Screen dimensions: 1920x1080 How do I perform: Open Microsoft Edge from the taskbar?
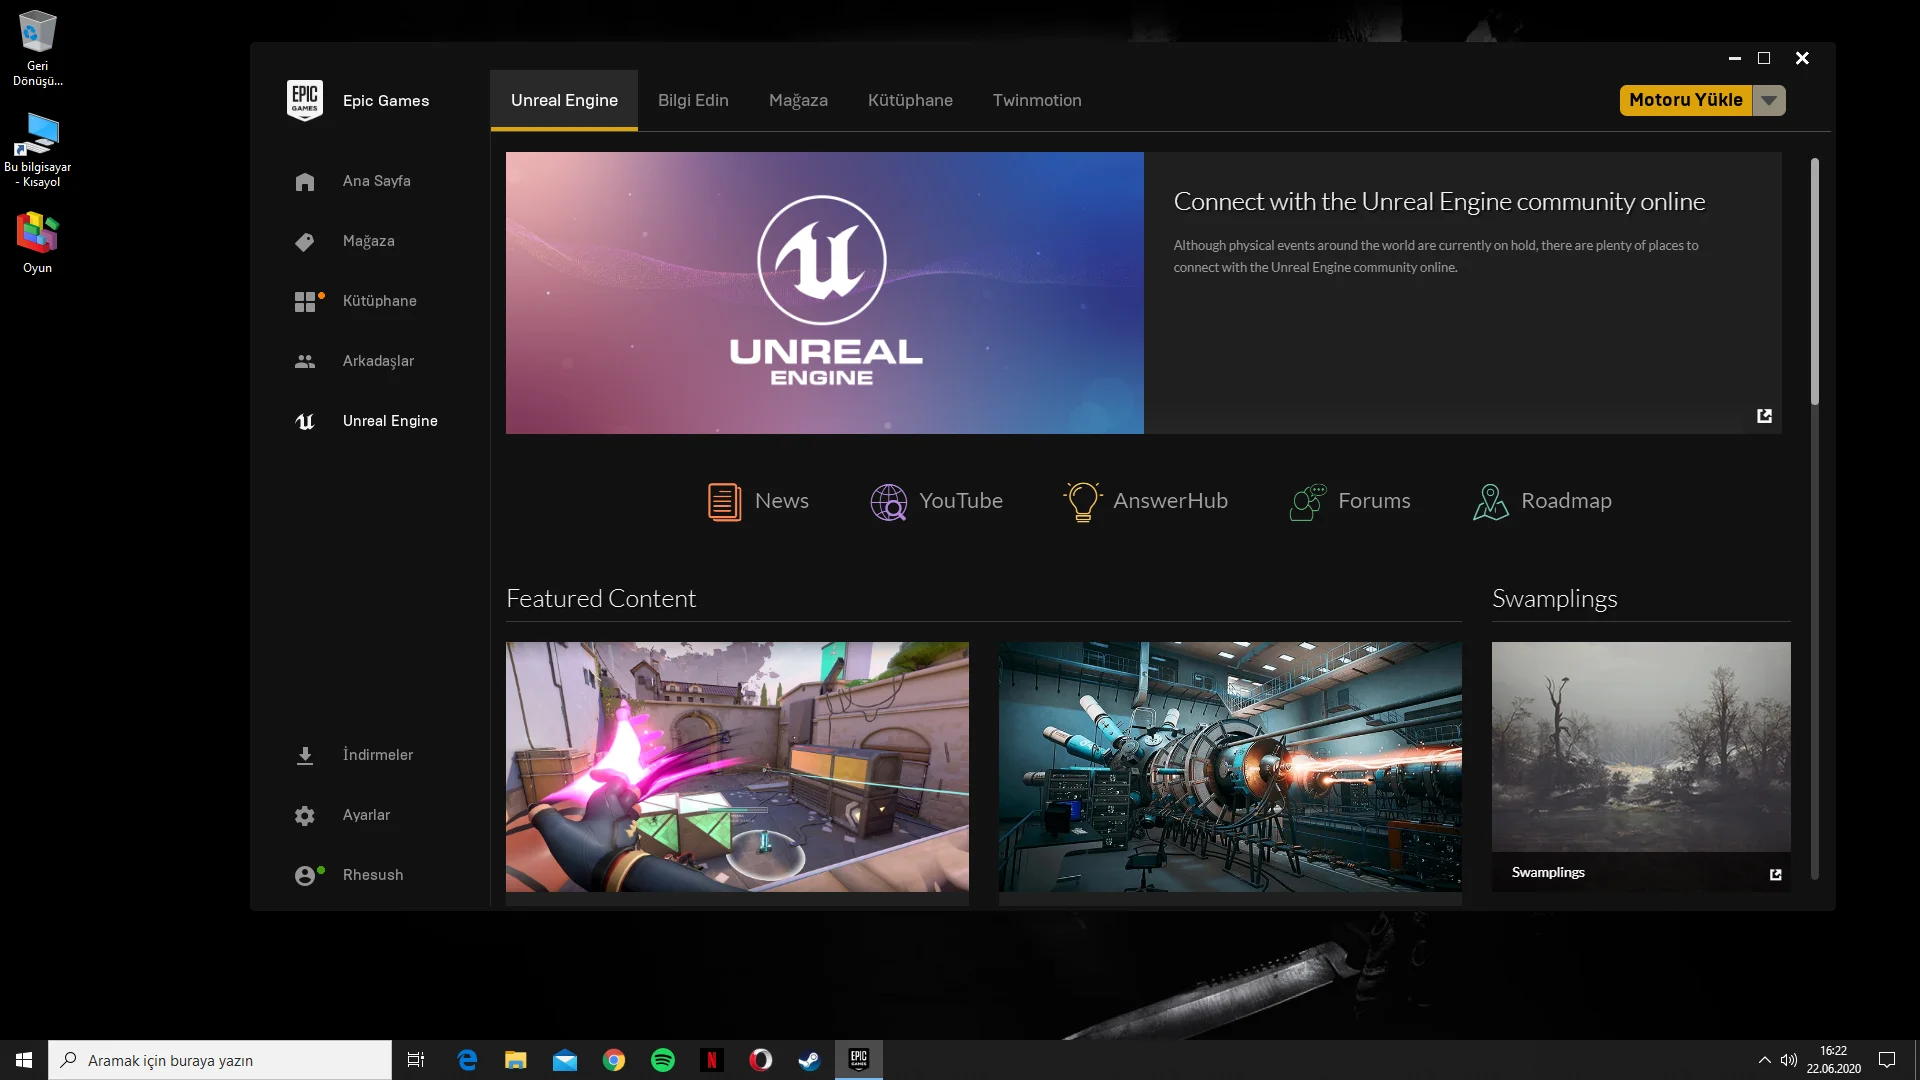pyautogui.click(x=467, y=1060)
